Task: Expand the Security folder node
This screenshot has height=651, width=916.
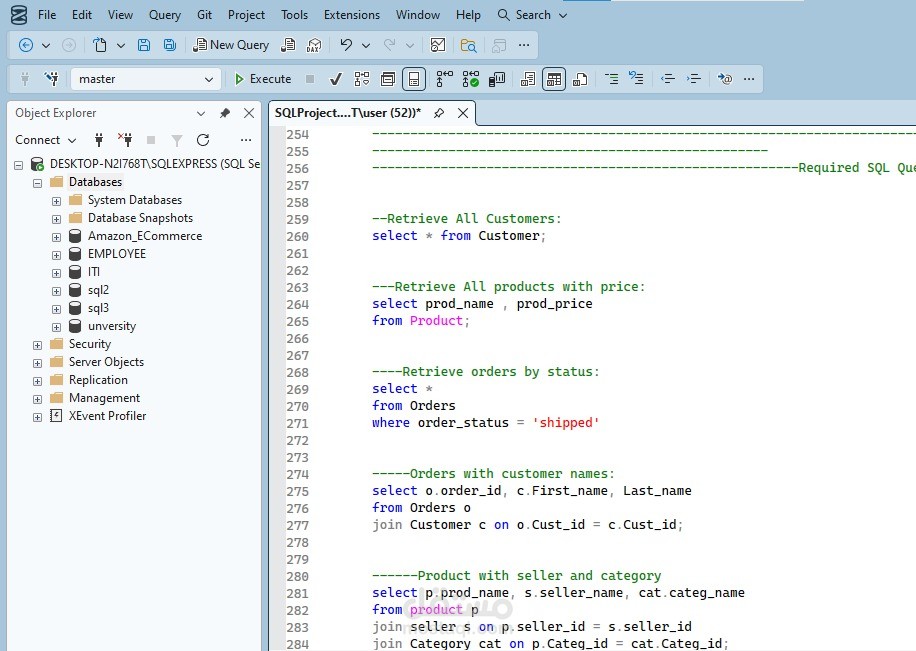Action: [x=38, y=344]
